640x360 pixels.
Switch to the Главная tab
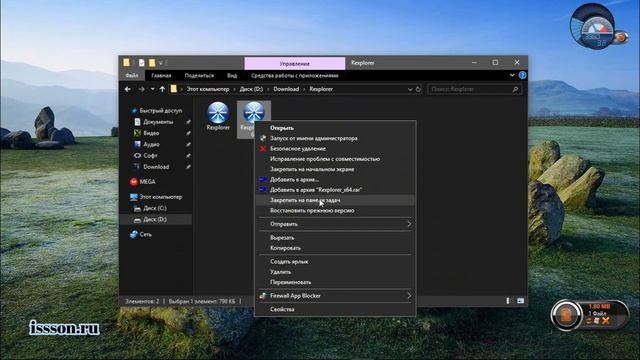[x=161, y=76]
